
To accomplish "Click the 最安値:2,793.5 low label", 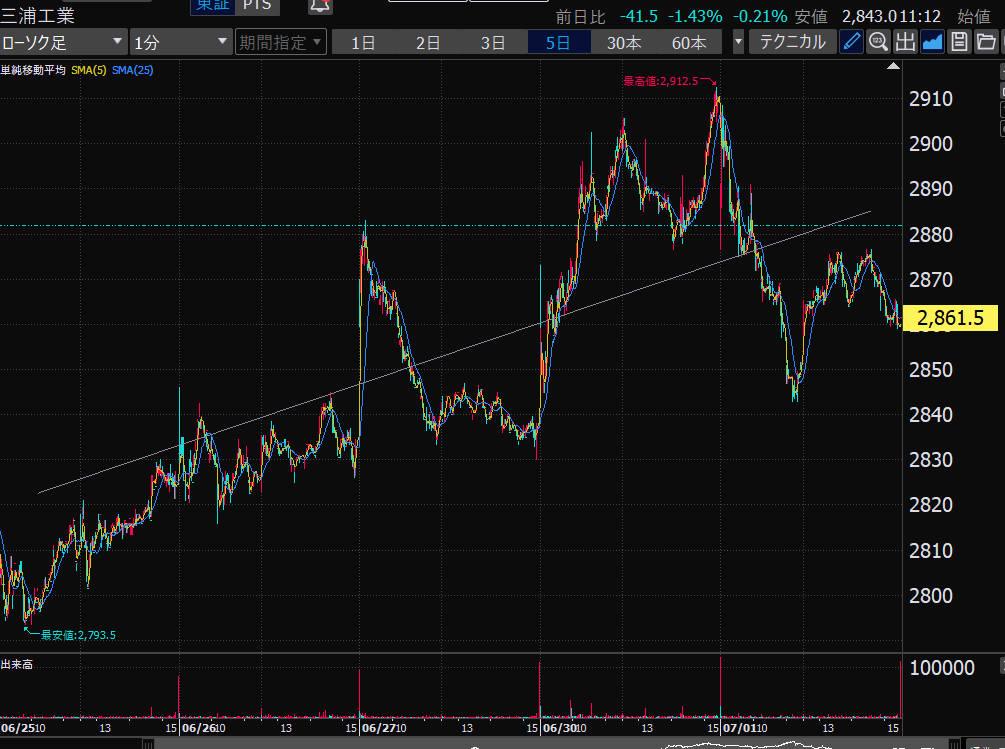I will point(78,635).
